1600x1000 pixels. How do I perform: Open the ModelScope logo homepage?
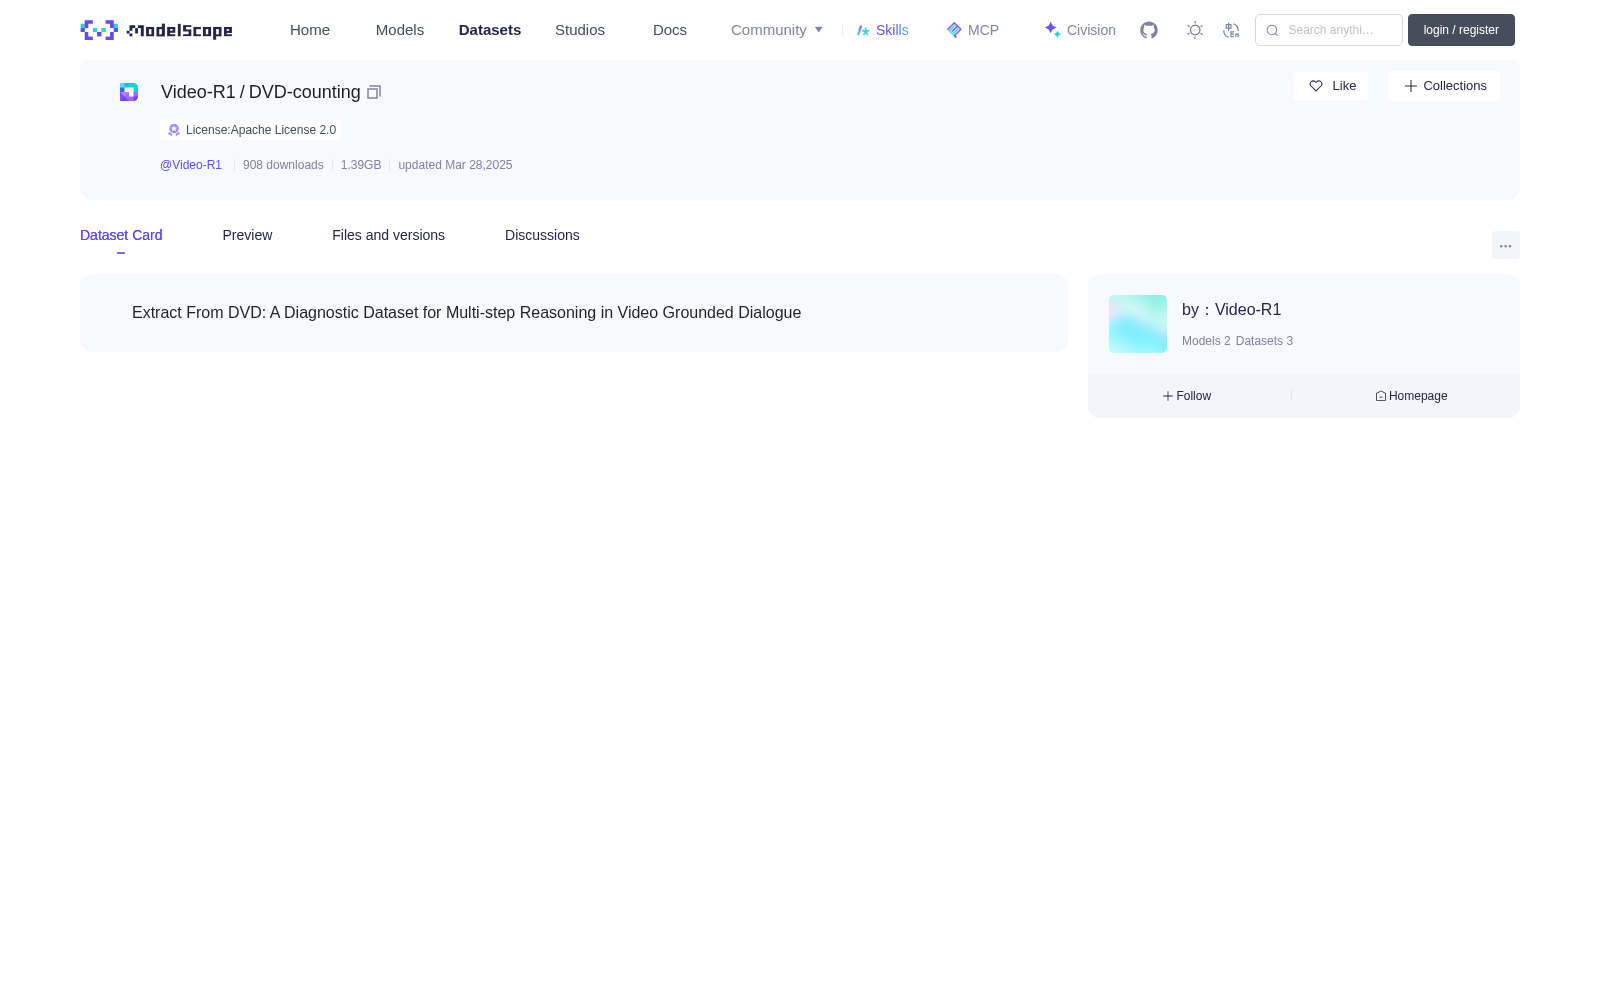pos(157,30)
